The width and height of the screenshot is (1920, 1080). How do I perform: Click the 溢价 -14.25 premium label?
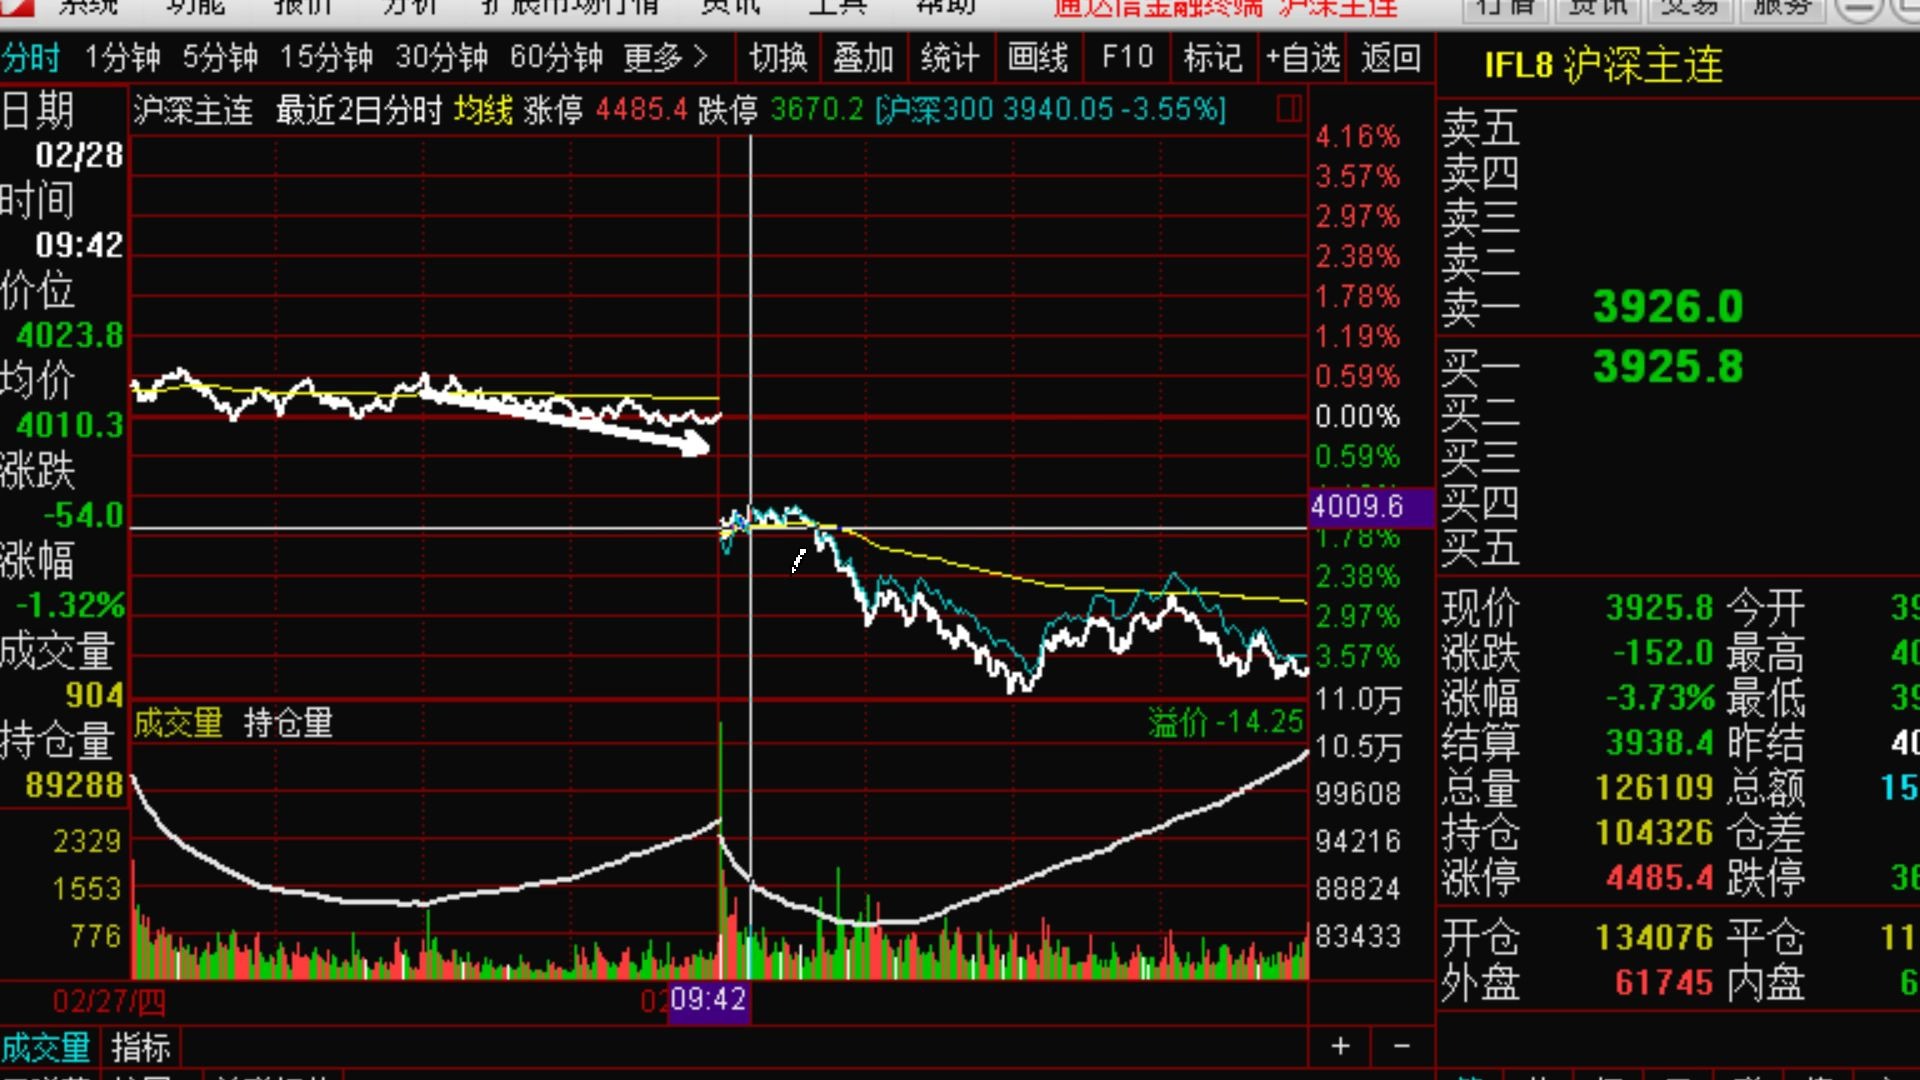1226,722
